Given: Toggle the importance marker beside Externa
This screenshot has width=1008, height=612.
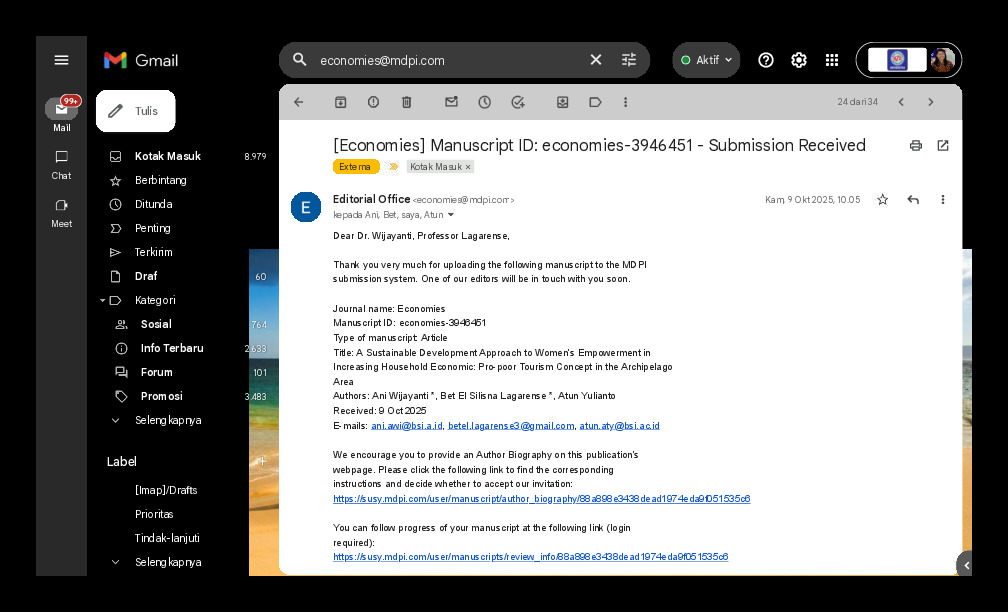Looking at the screenshot, I should pos(393,166).
